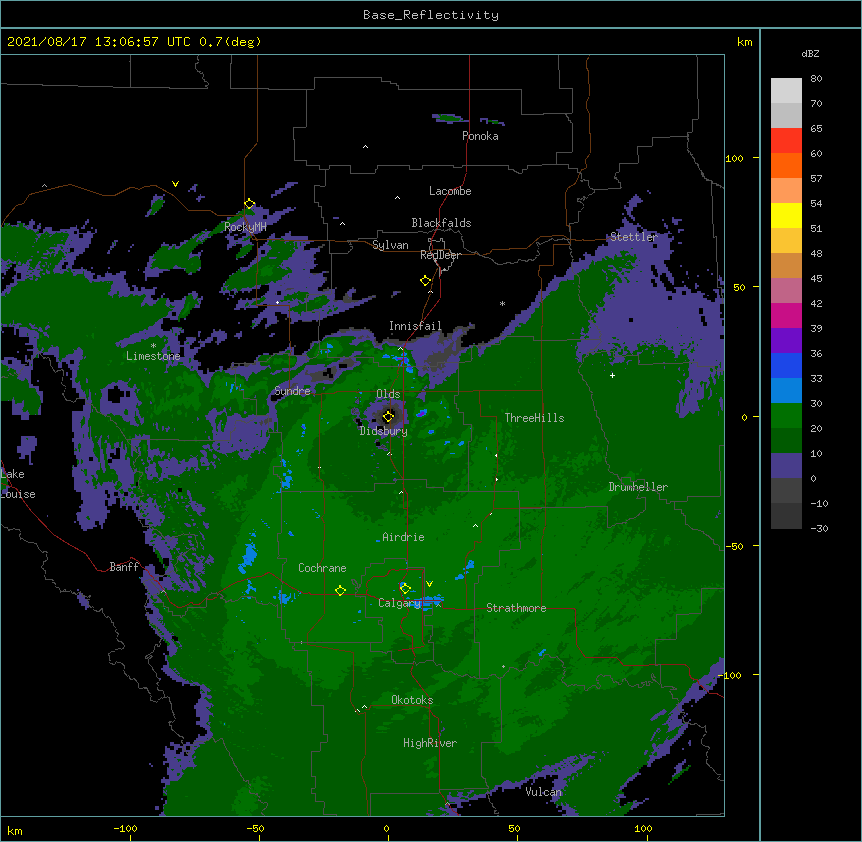Click the -30 value on legend scale
Screen dimensions: 862x842
[x=819, y=528]
